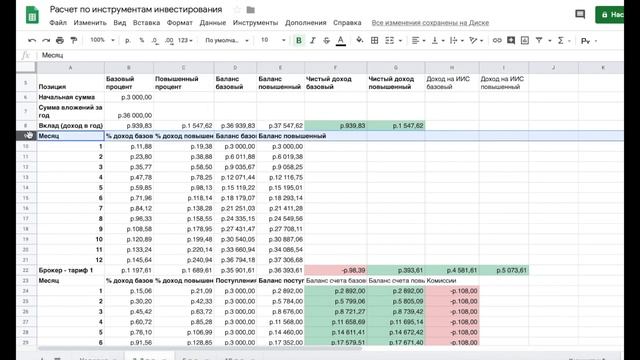This screenshot has width=640, height=360.
Task: Open the text color picker
Action: coord(341,40)
